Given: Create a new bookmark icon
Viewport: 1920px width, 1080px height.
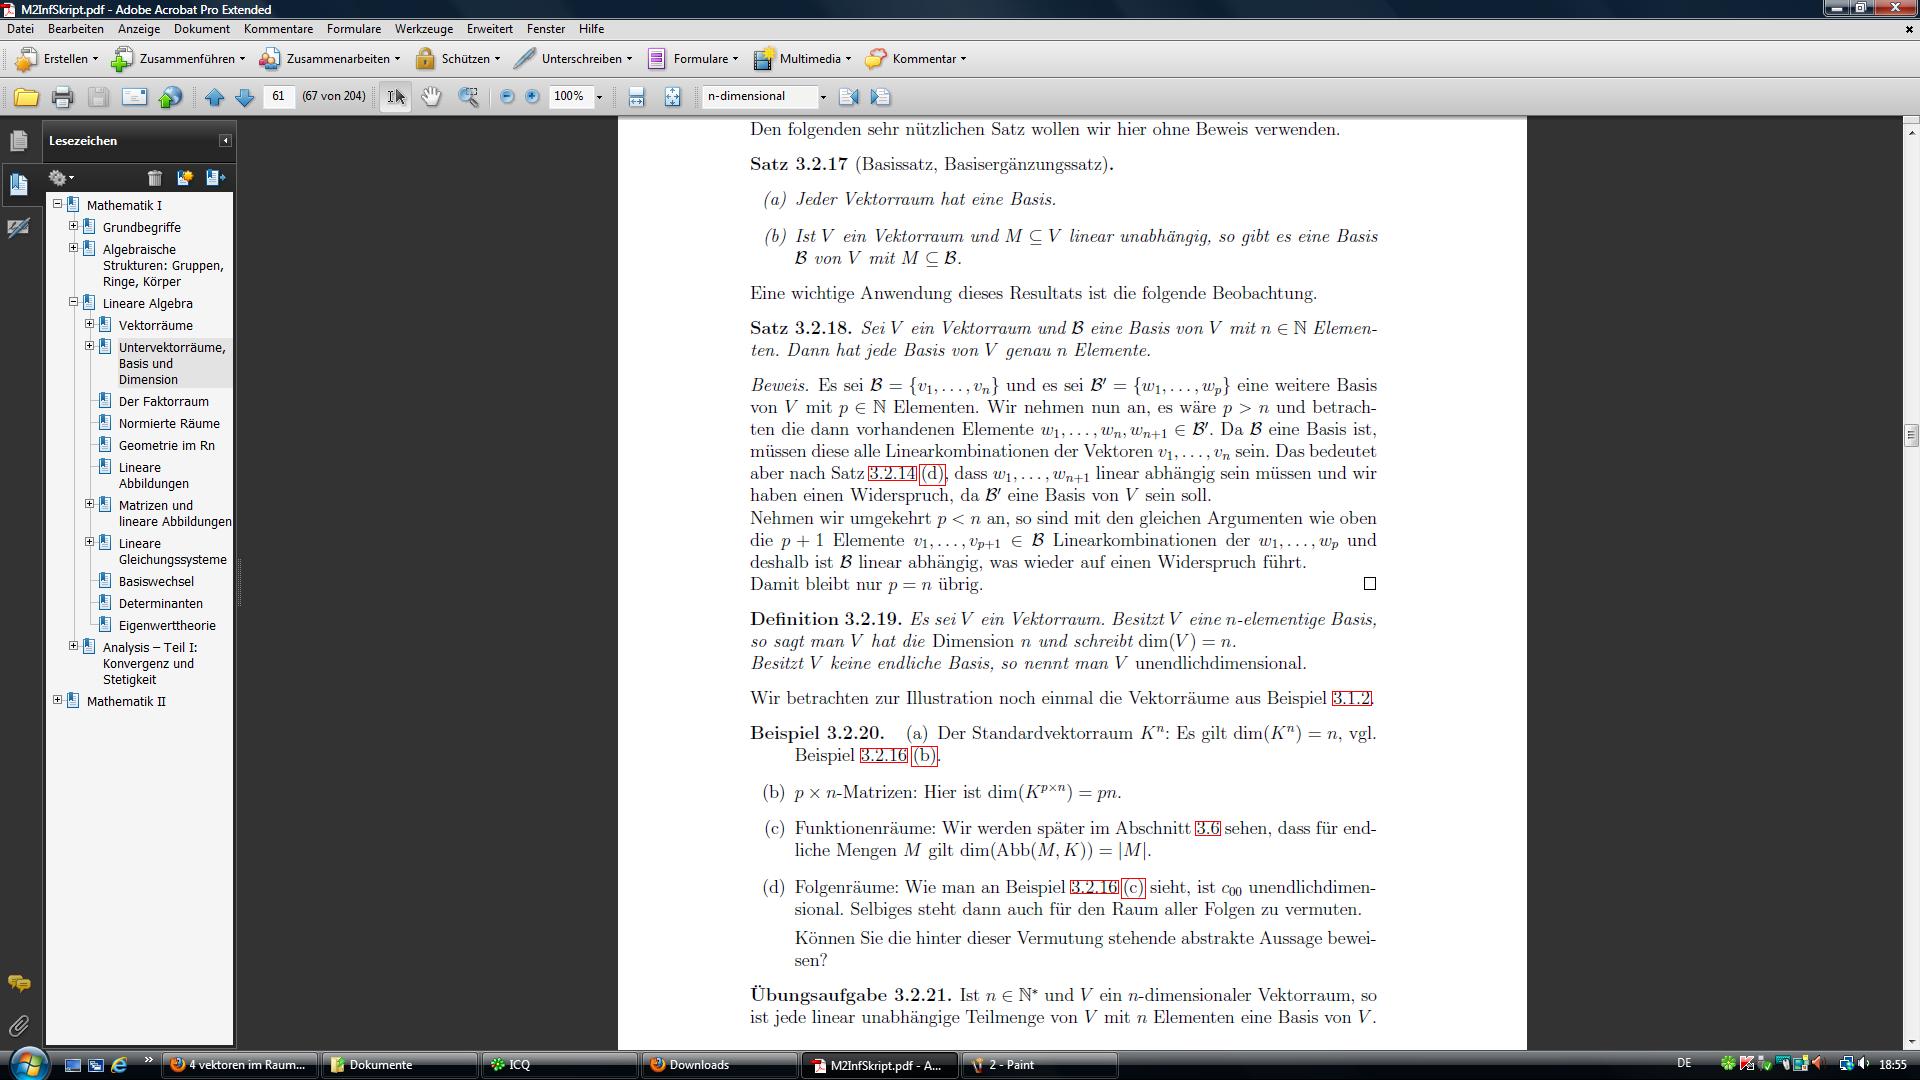Looking at the screenshot, I should coord(185,178).
